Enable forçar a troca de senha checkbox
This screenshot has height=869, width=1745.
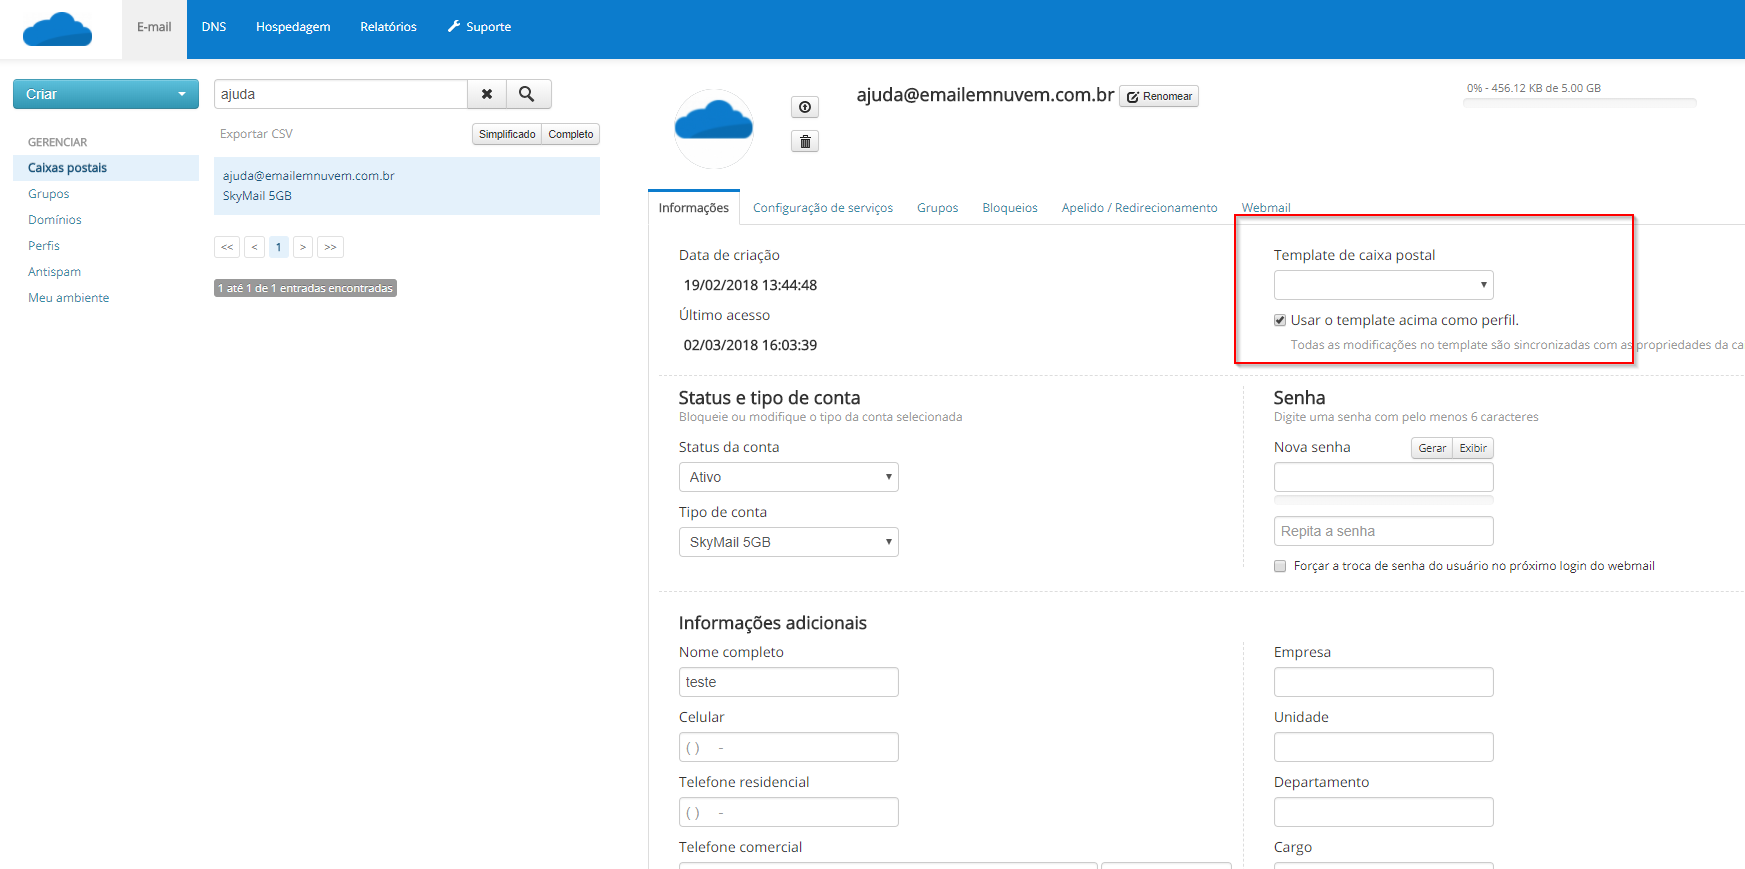pyautogui.click(x=1280, y=566)
